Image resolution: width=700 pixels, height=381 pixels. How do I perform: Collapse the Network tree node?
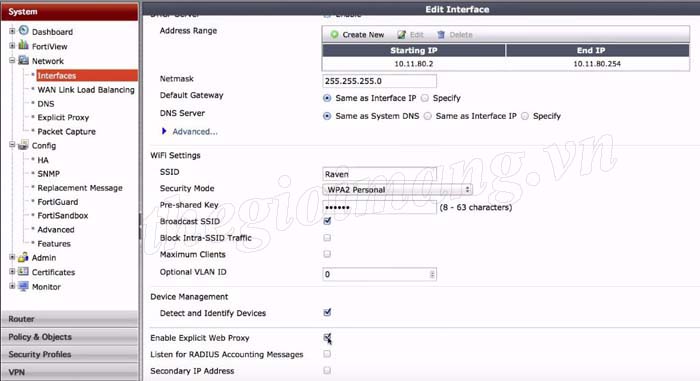click(12, 60)
